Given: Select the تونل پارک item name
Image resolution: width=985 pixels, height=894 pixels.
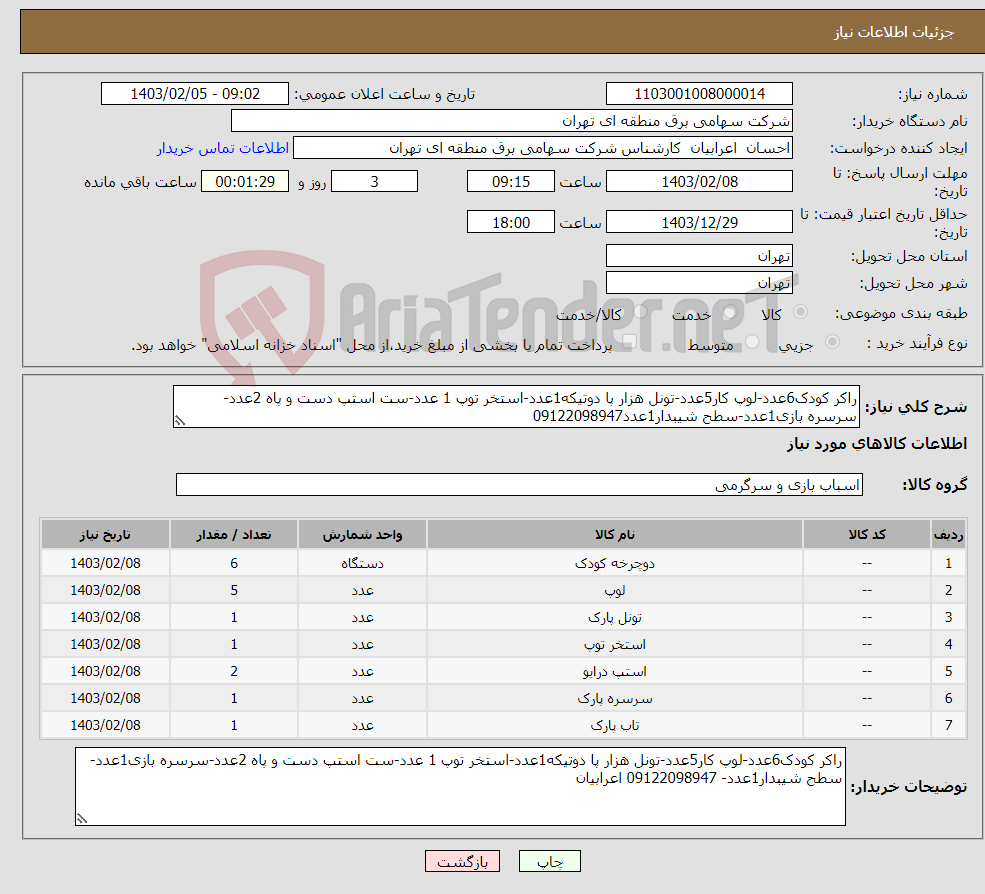Looking at the screenshot, I should [614, 618].
